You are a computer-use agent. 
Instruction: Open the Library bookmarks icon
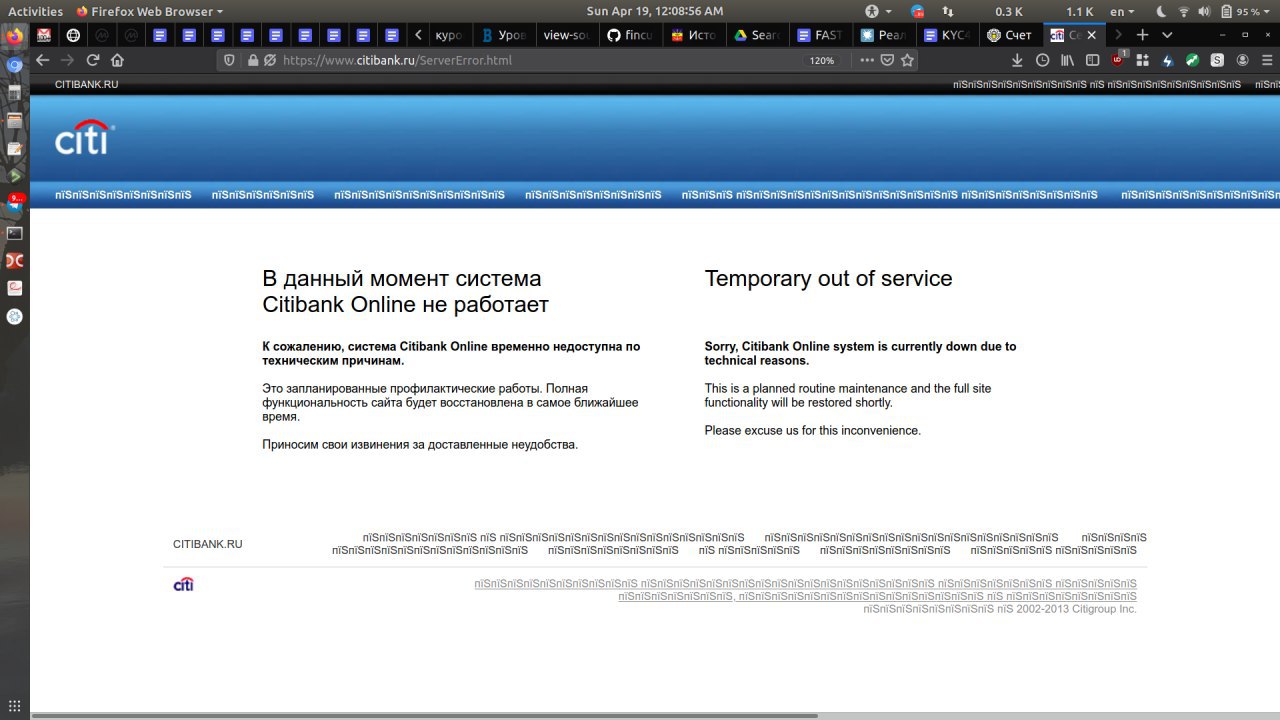tap(1068, 60)
